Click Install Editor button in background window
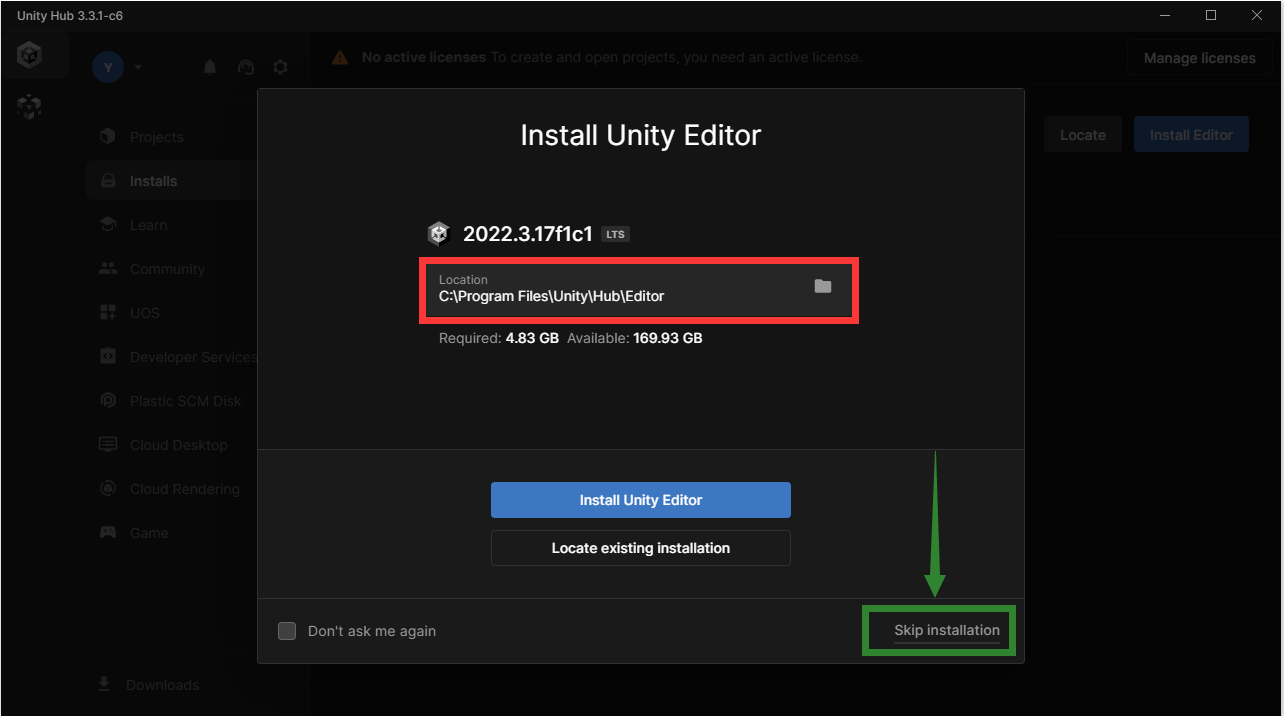This screenshot has height=716, width=1284. click(1191, 135)
